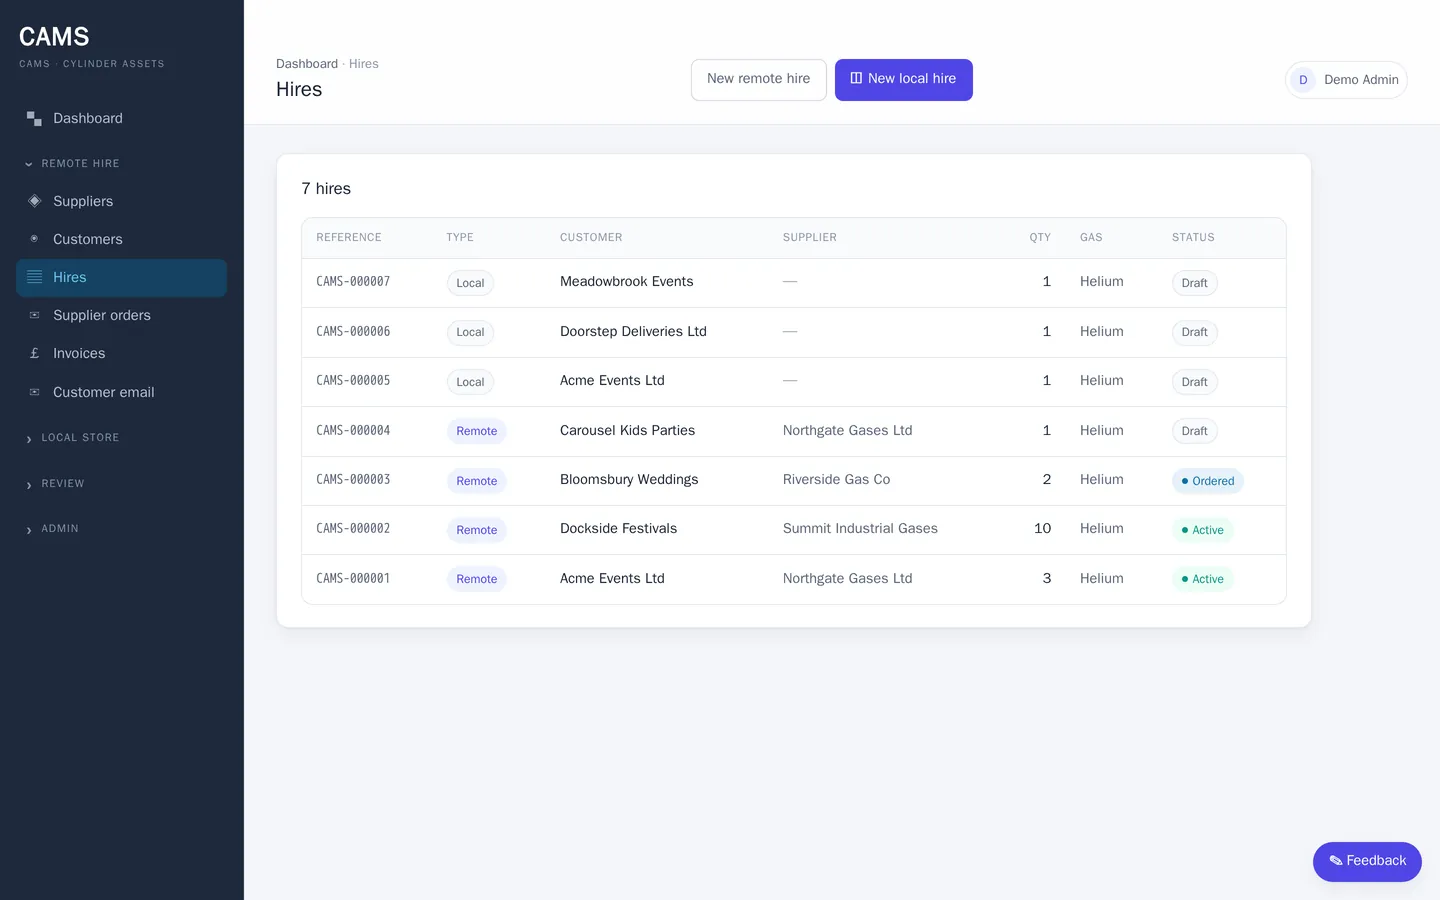Click the Customer email envelope icon
The width and height of the screenshot is (1440, 900).
pyautogui.click(x=34, y=392)
